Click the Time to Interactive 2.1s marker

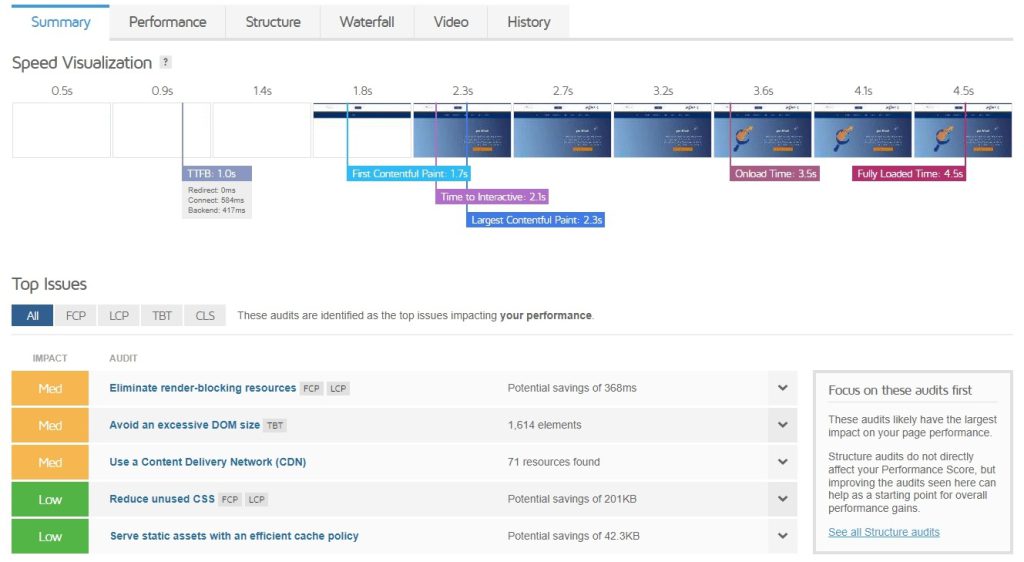492,196
